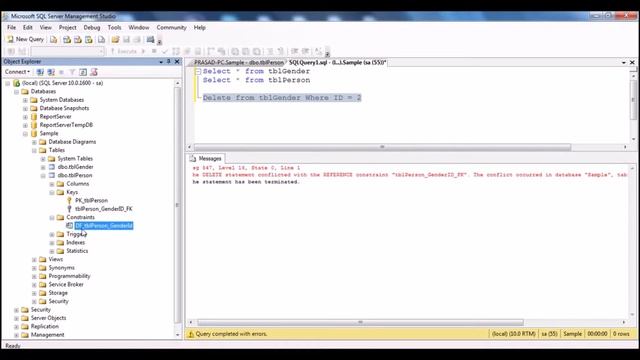The width and height of the screenshot is (640, 360).
Task: Click the 'Select * from tblPerson' query line
Action: pos(256,80)
